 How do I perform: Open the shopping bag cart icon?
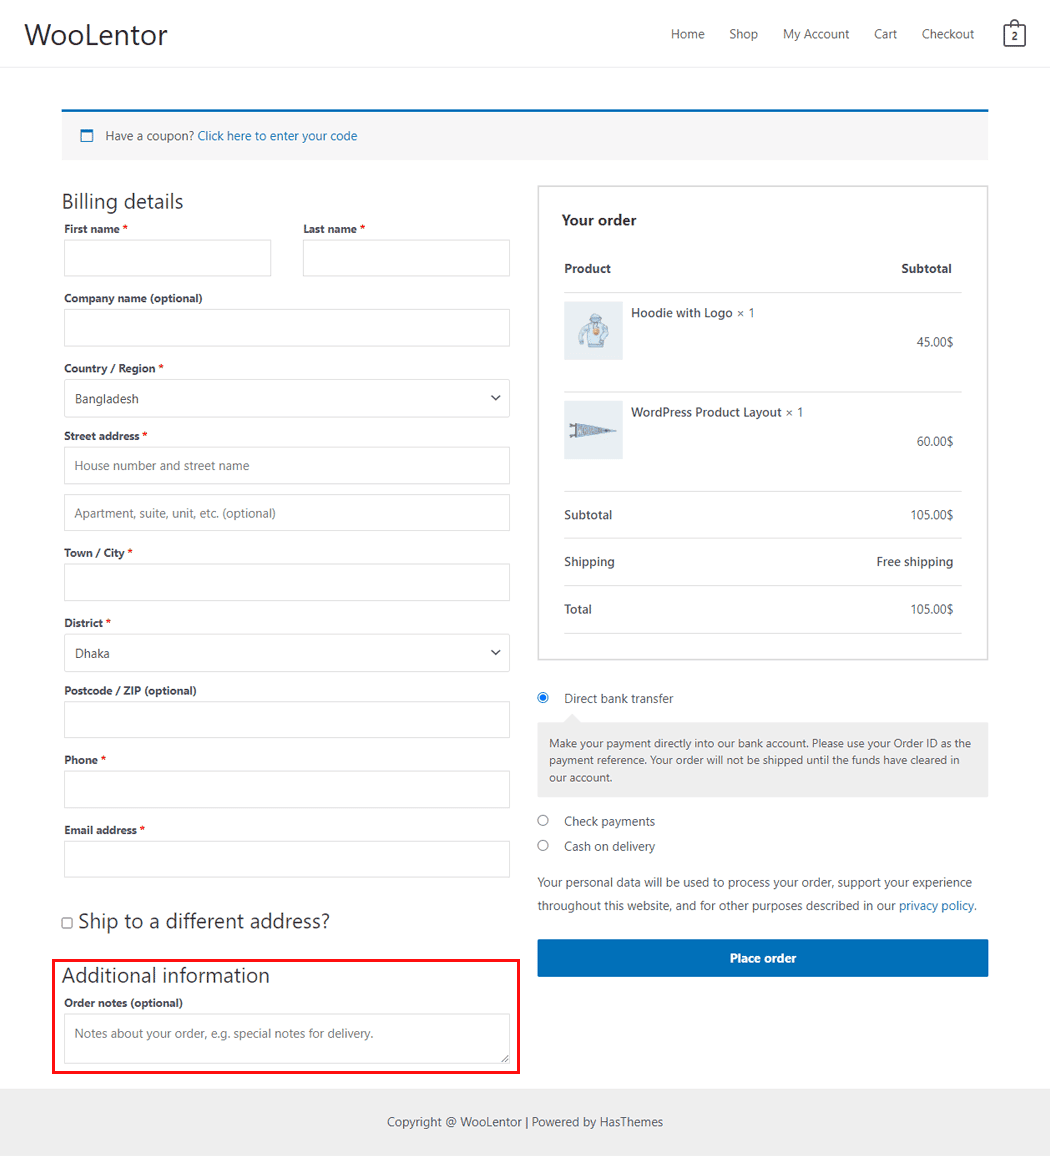point(1014,34)
